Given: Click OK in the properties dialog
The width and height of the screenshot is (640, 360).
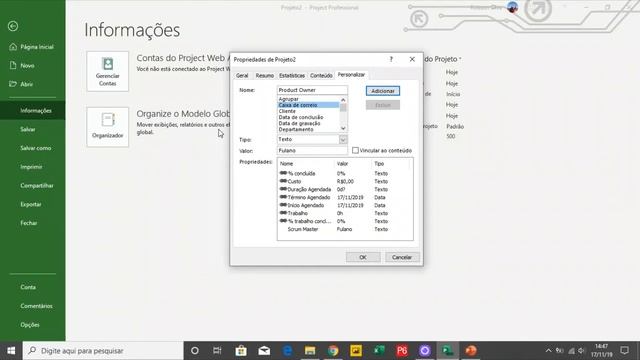Looking at the screenshot, I should pyautogui.click(x=363, y=258).
